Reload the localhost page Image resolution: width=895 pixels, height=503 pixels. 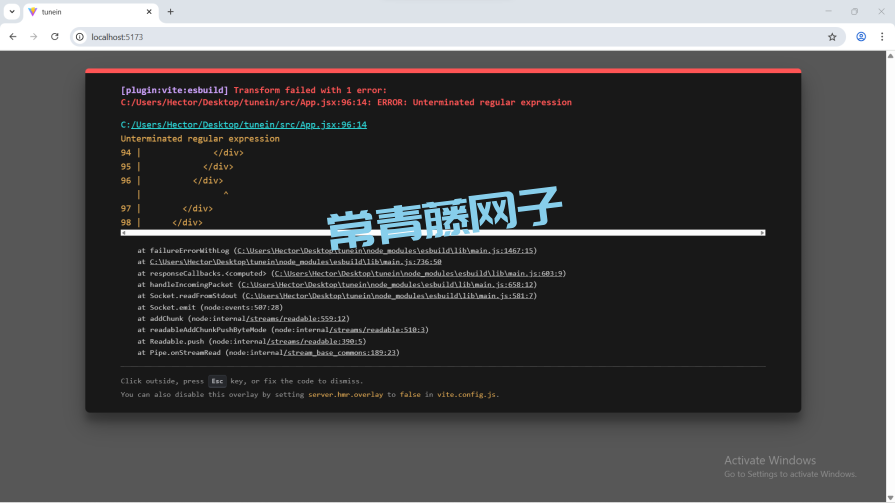click(x=55, y=37)
